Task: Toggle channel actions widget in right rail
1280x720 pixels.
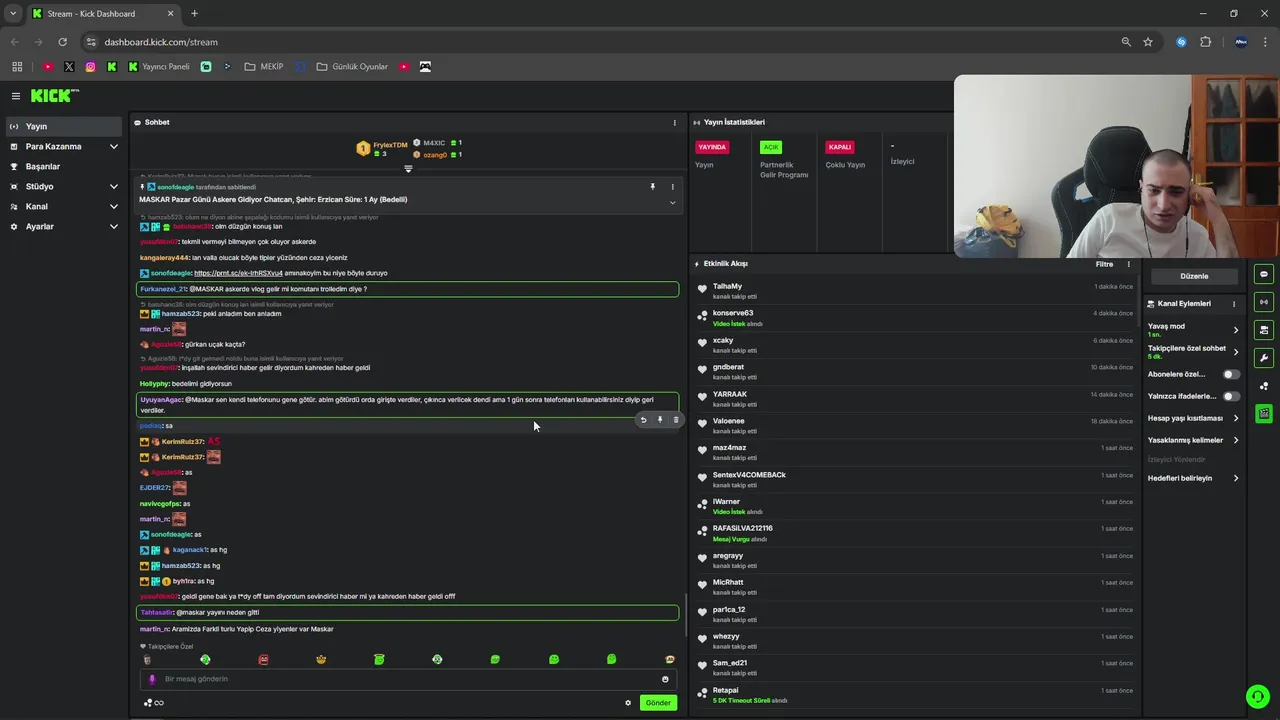Action: 1264,330
